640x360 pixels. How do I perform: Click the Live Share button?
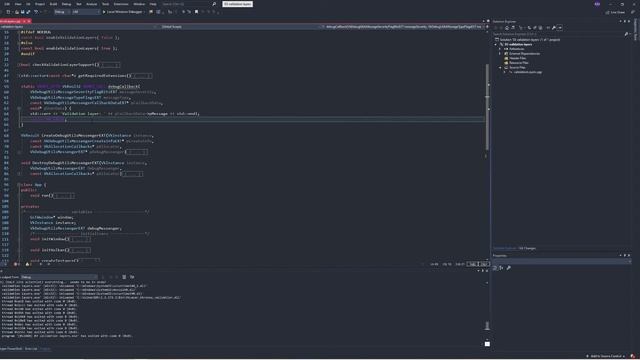615,12
